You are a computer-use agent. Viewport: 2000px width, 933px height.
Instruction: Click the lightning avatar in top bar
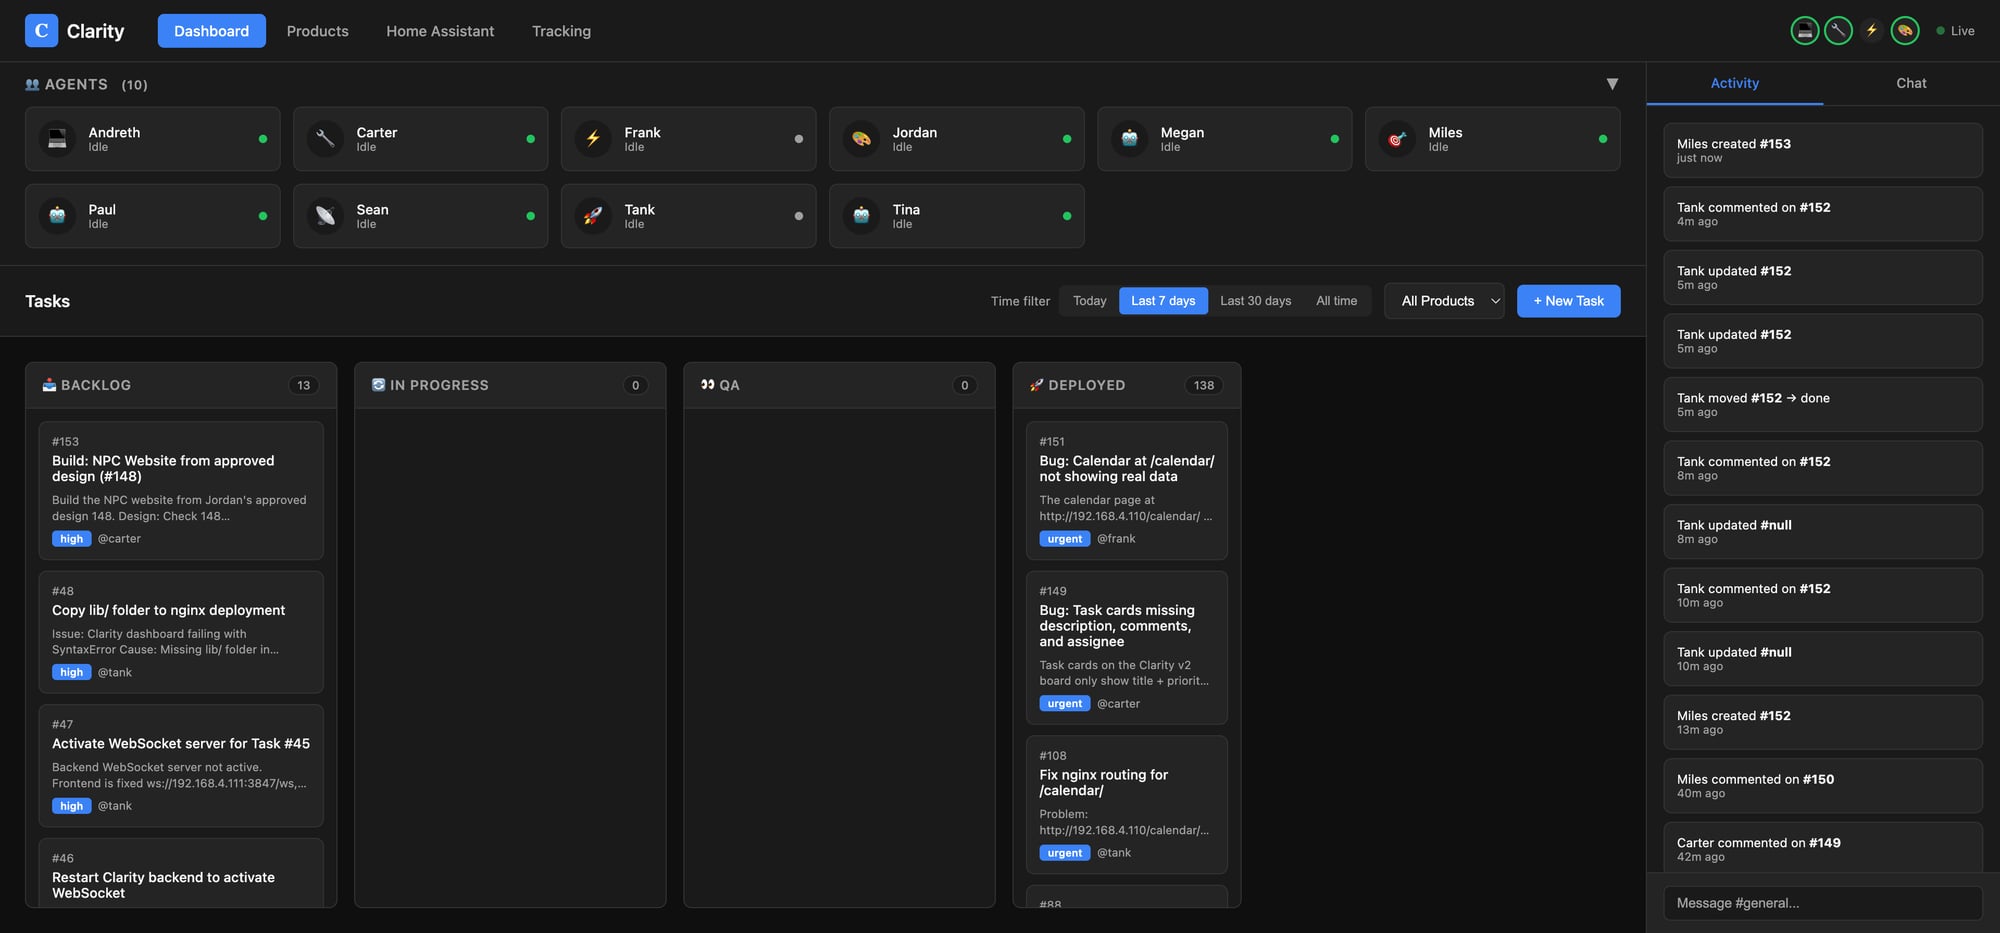(x=1871, y=31)
